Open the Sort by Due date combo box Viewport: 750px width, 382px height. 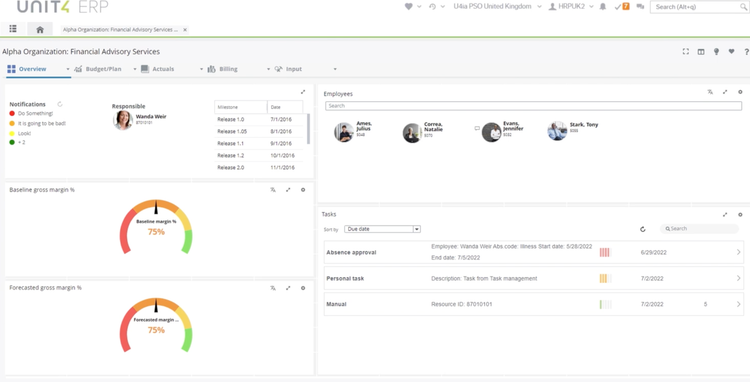[x=382, y=229]
